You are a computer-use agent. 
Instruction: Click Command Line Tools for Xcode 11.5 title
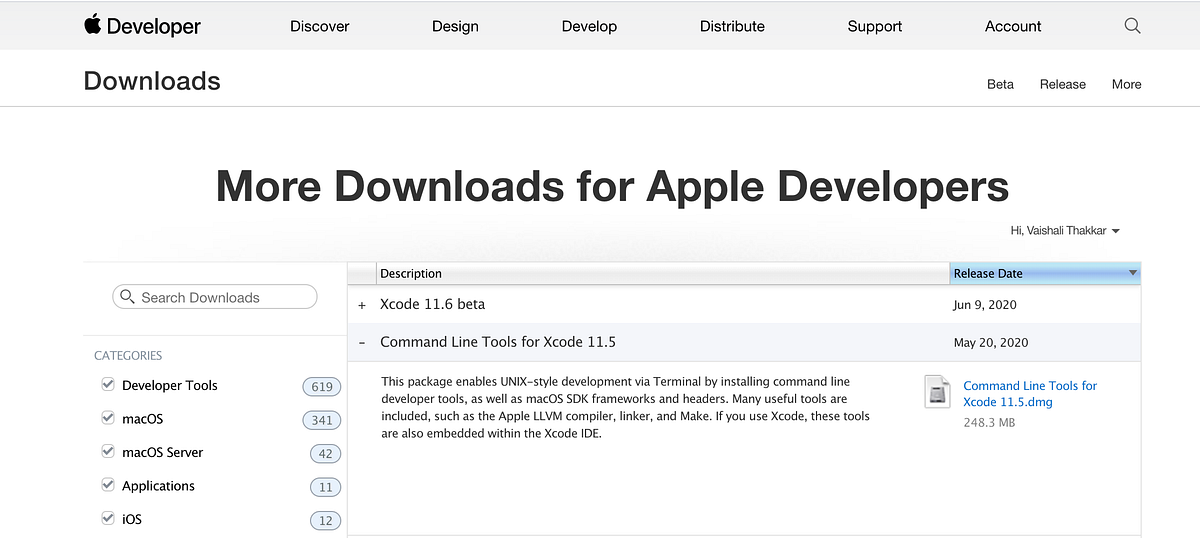(498, 342)
